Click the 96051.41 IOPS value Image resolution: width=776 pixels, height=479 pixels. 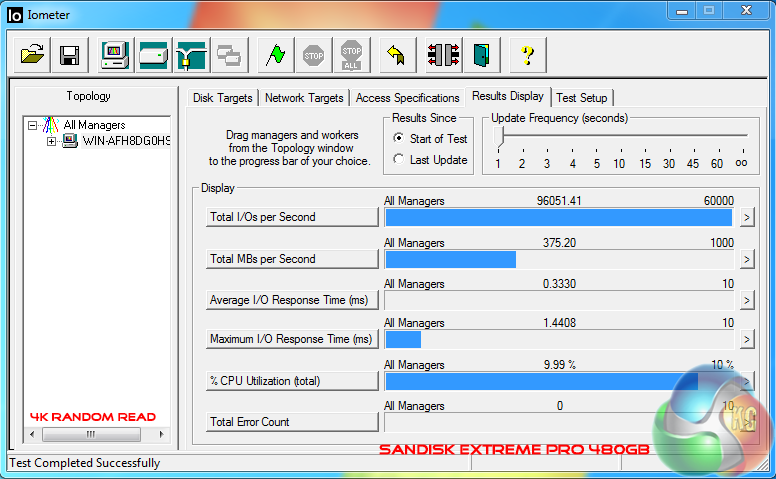pos(559,201)
